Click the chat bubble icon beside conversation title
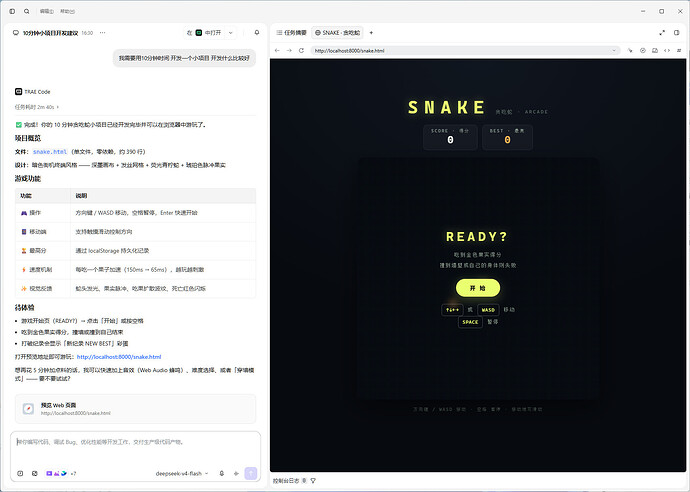The height and width of the screenshot is (492, 690). pos(16,33)
